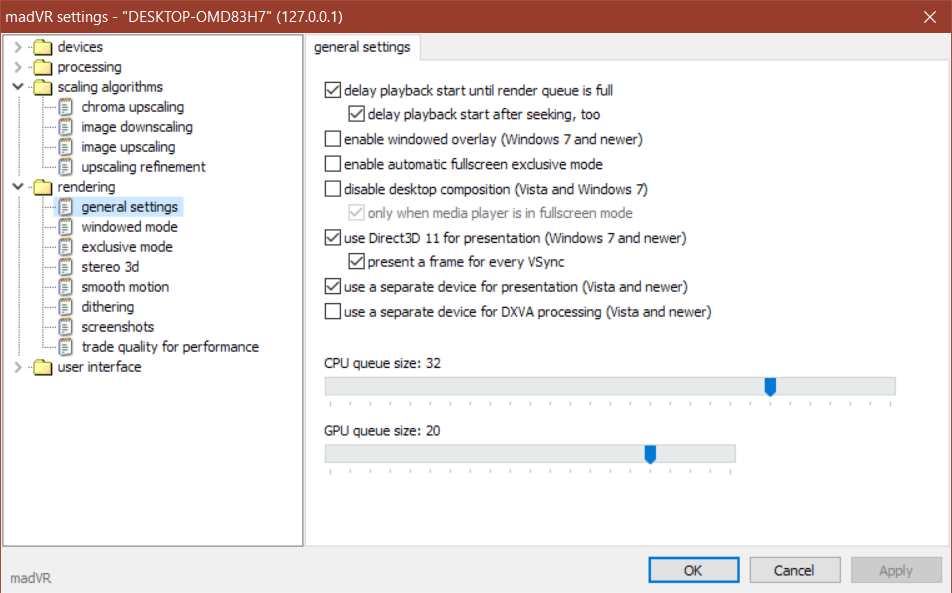Viewport: 952px width, 593px height.
Task: Select the dithering tree item text
Action: (x=108, y=307)
